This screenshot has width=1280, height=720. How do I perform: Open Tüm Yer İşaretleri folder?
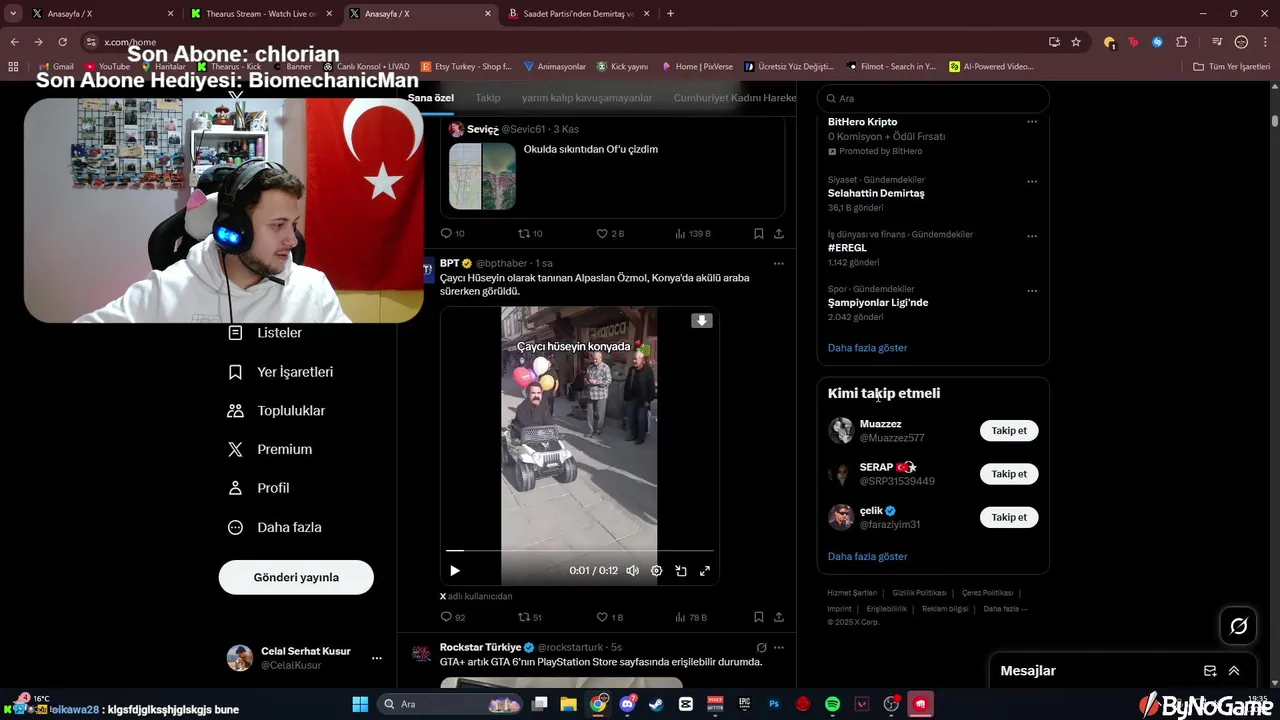(1232, 66)
